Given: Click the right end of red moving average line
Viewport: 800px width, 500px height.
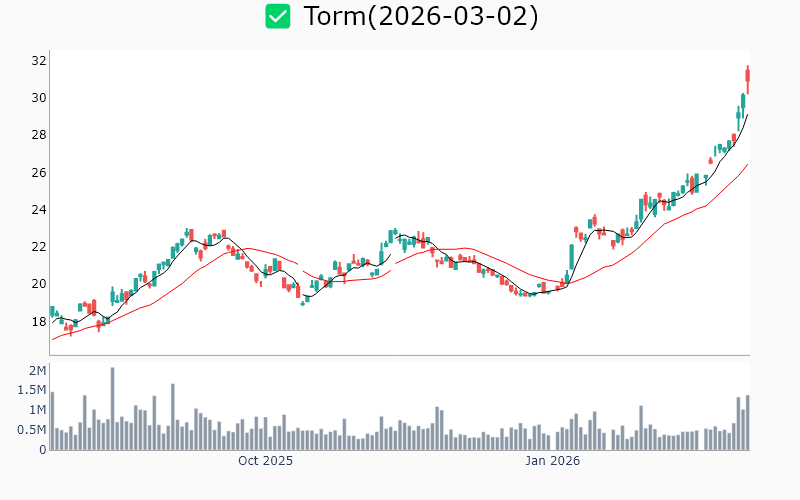Looking at the screenshot, I should pyautogui.click(x=747, y=165).
